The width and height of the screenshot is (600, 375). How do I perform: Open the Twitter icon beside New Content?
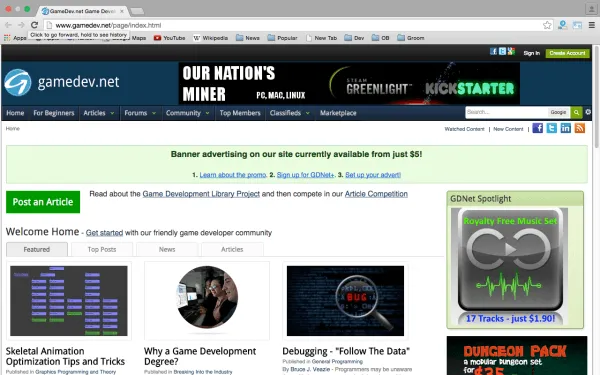pos(551,128)
